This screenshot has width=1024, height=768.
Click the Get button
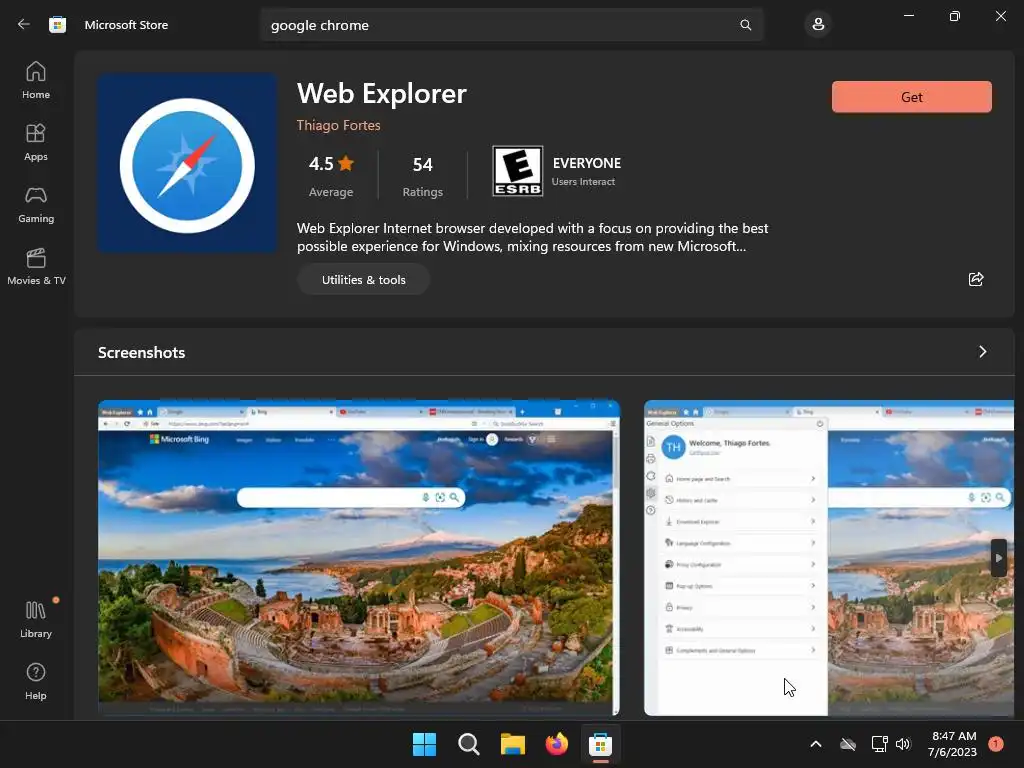pos(912,97)
